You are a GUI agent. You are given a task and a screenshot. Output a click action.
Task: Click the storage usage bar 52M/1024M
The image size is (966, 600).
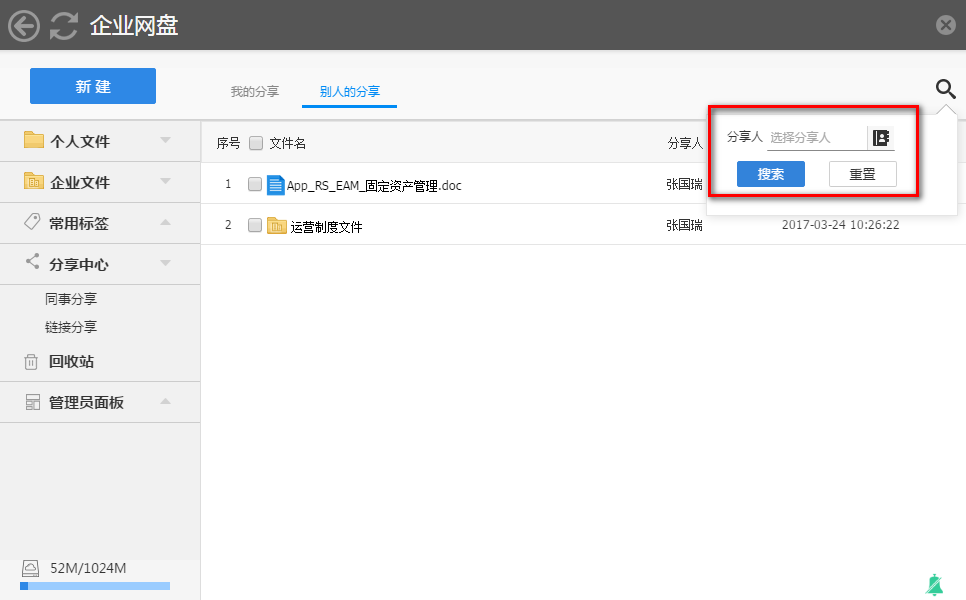[95, 586]
